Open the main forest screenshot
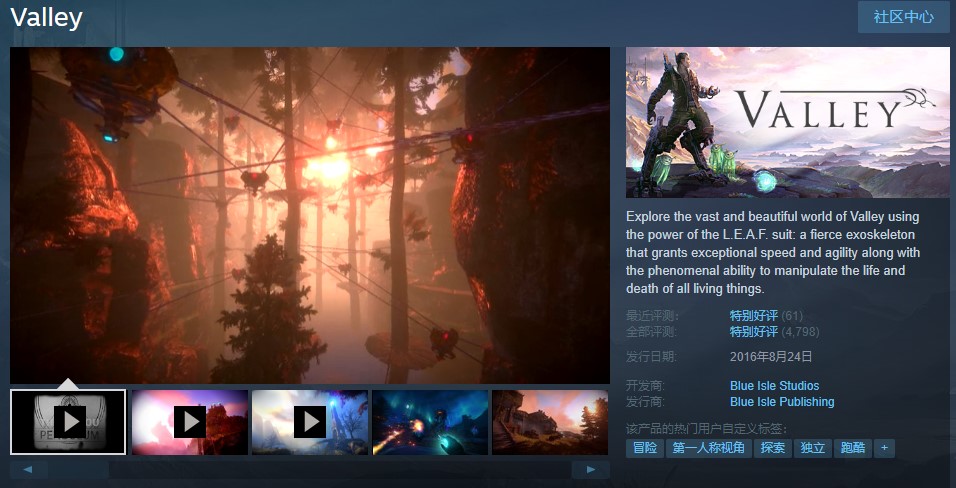This screenshot has height=488, width=956. point(310,215)
